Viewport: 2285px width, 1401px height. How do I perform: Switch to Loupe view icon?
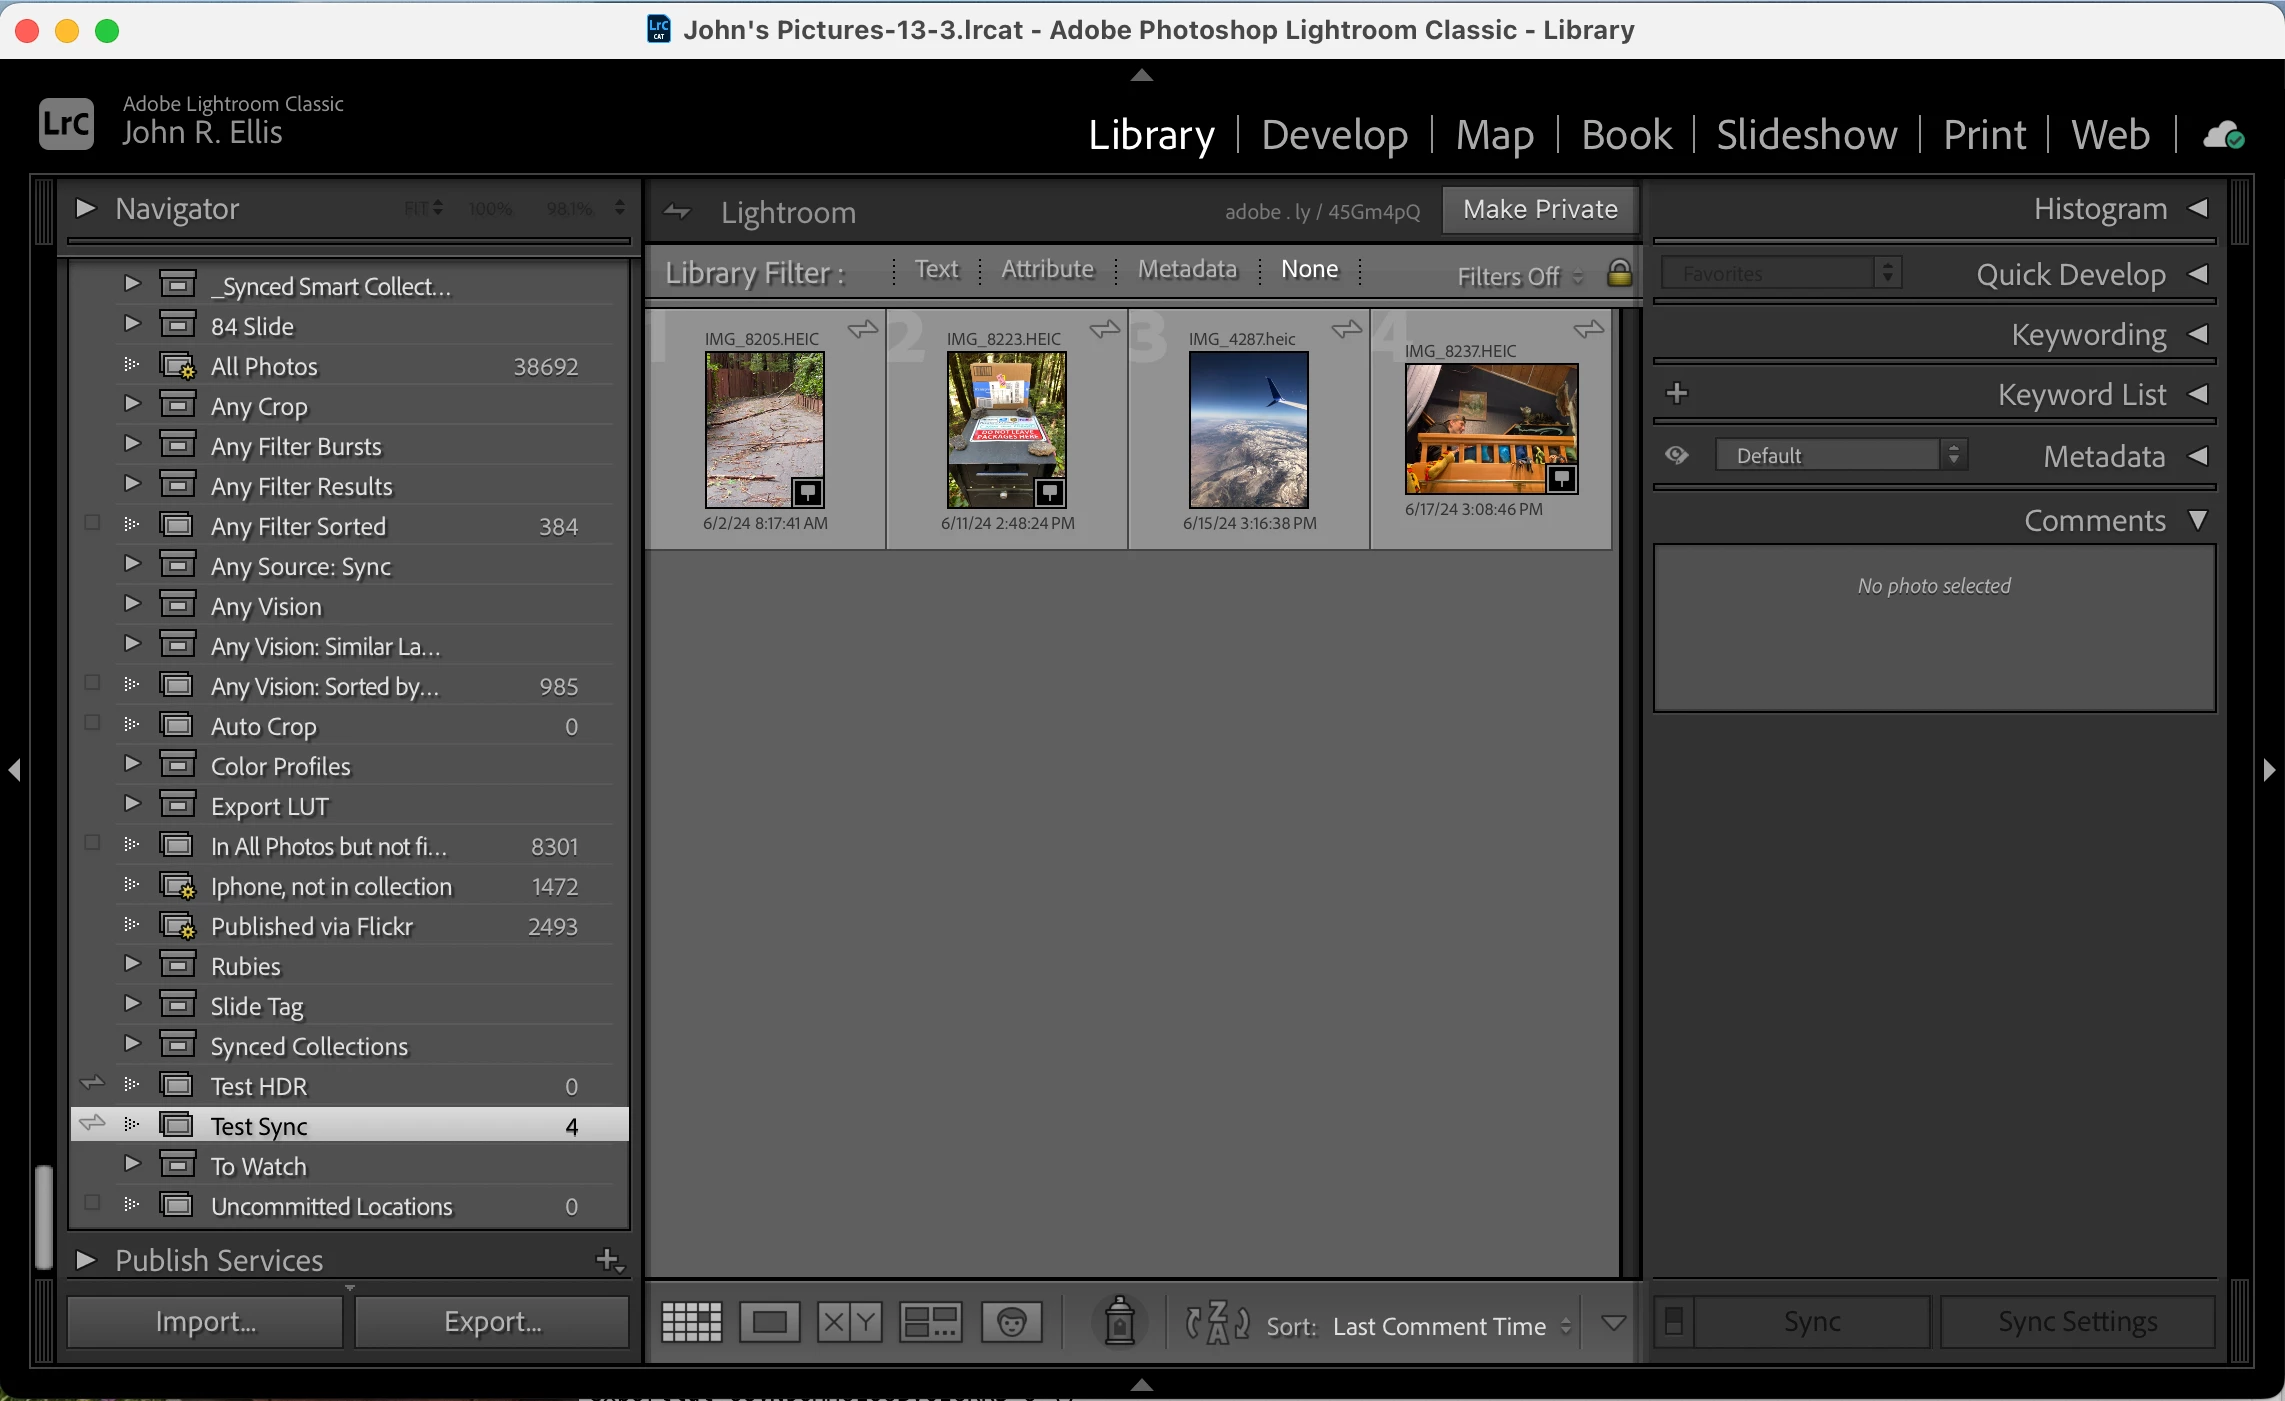click(769, 1323)
